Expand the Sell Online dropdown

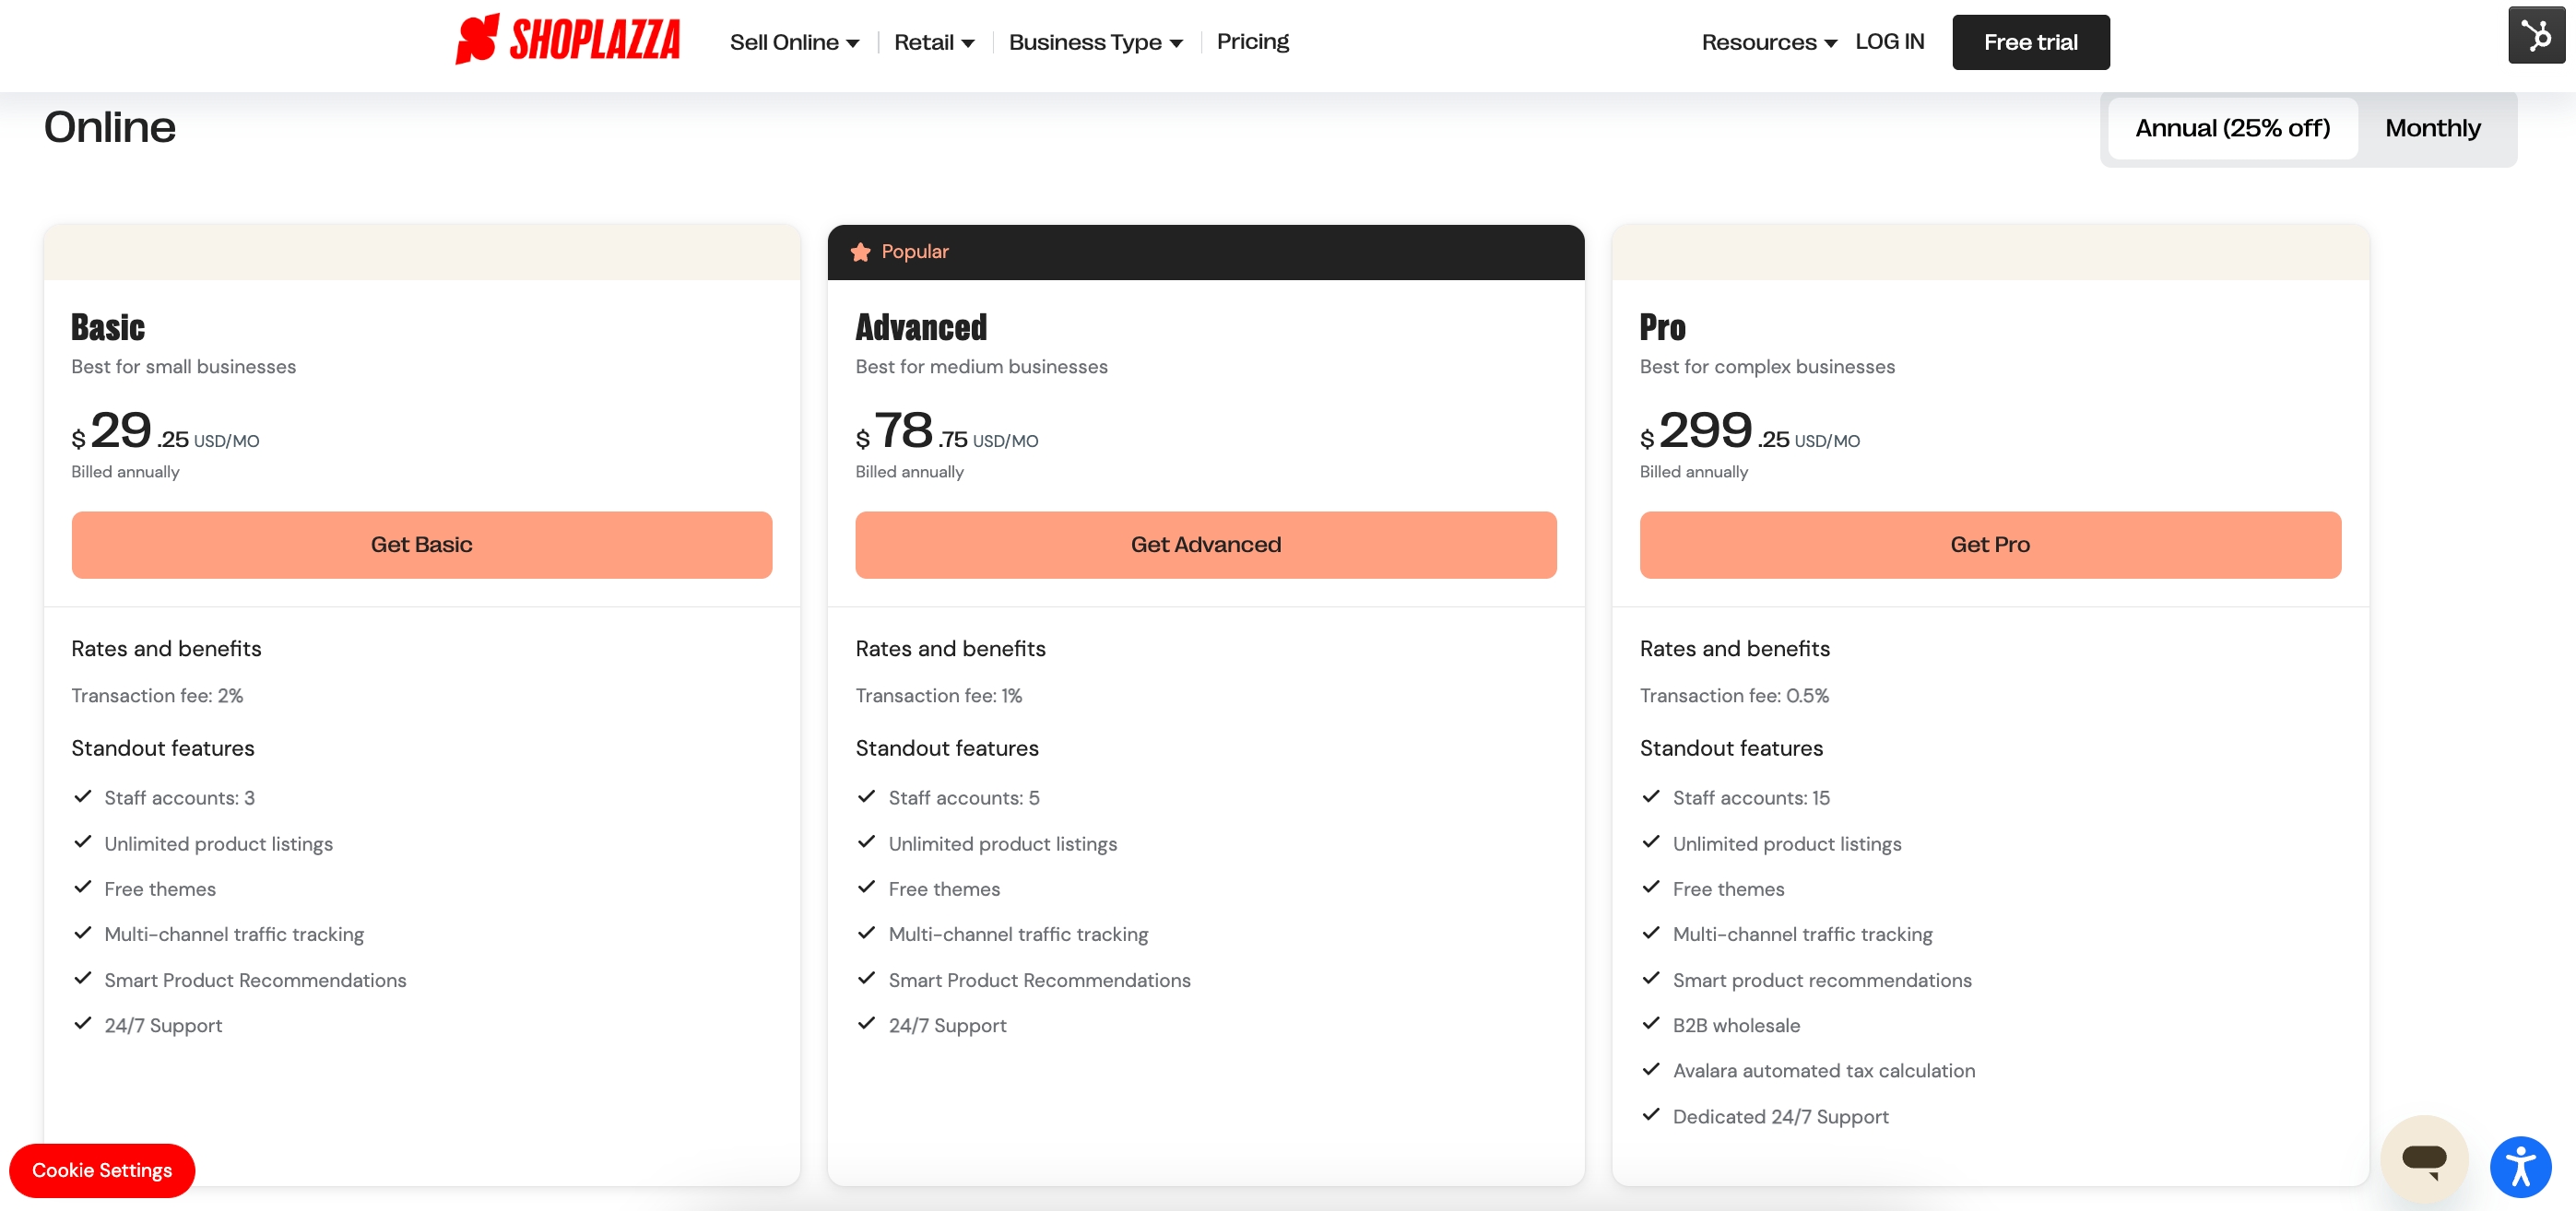coord(794,42)
